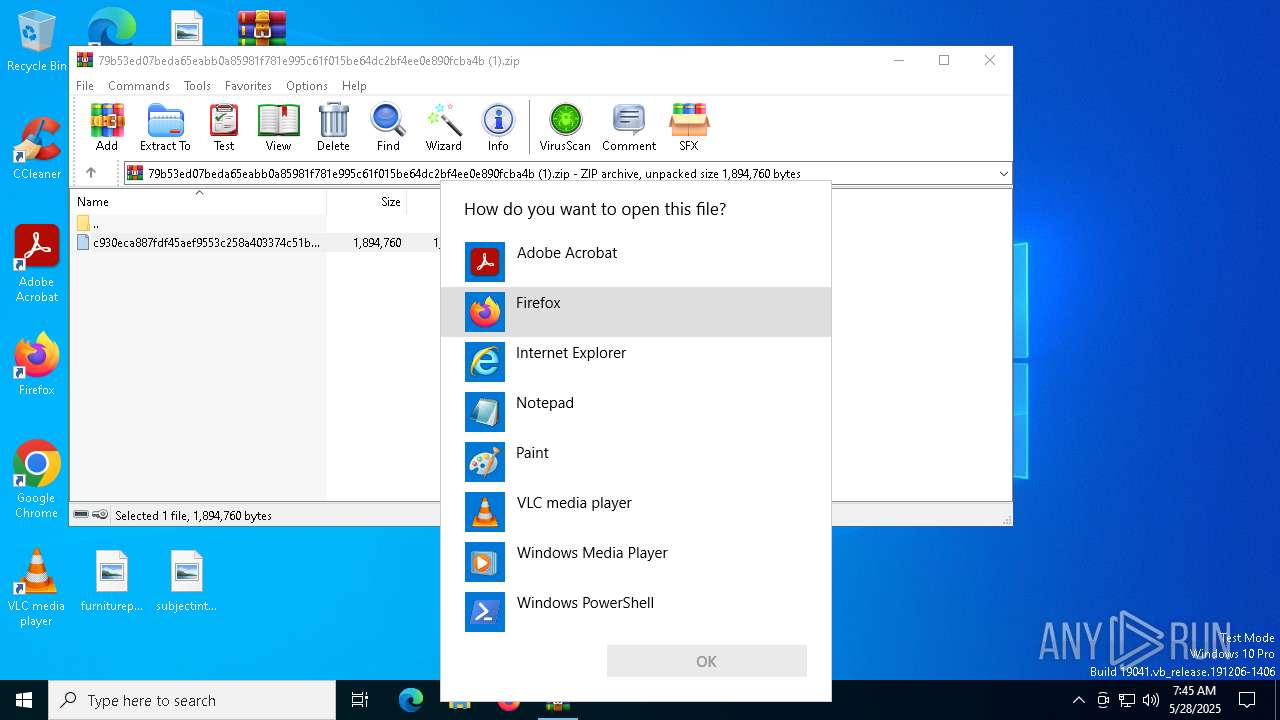Click the Comment toolbar icon

[629, 127]
